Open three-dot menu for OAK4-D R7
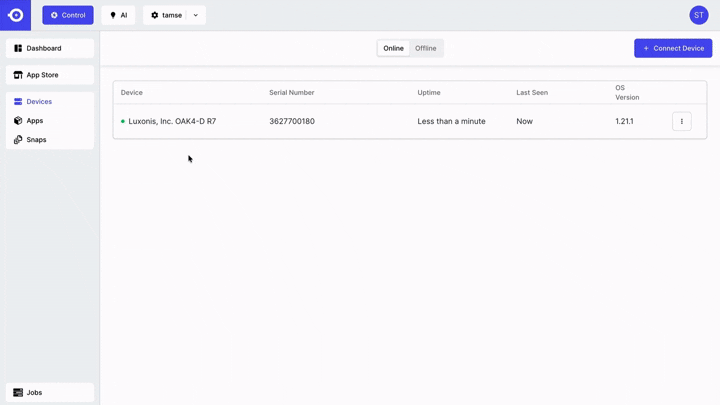Screen dimensions: 720x405 681,121
